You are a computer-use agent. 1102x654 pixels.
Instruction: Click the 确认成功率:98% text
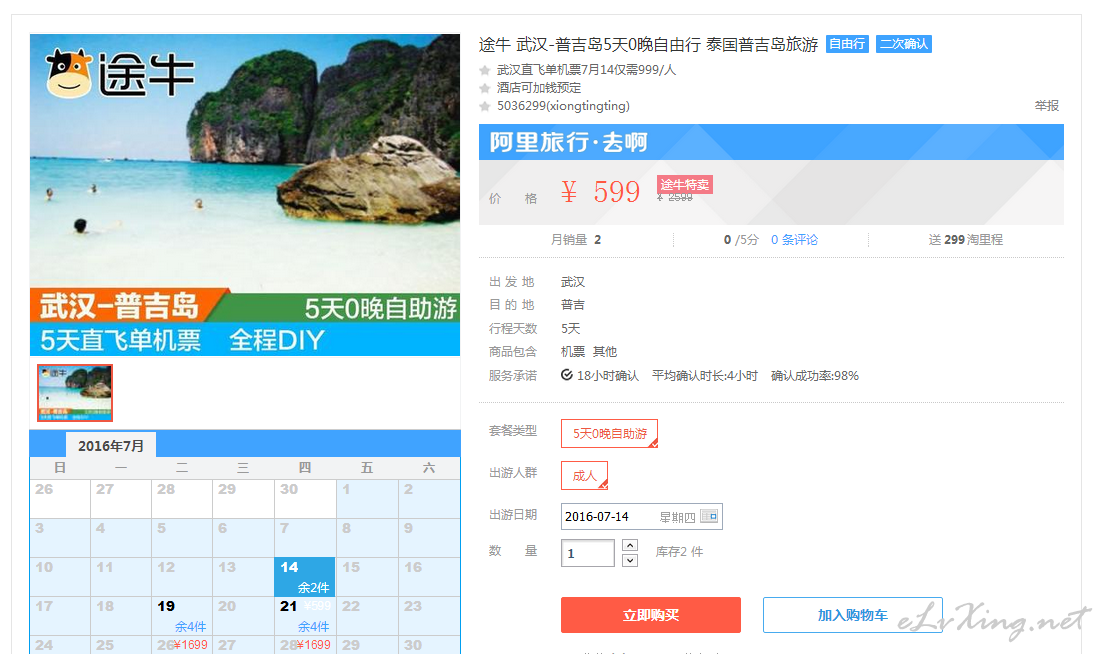pyautogui.click(x=815, y=376)
